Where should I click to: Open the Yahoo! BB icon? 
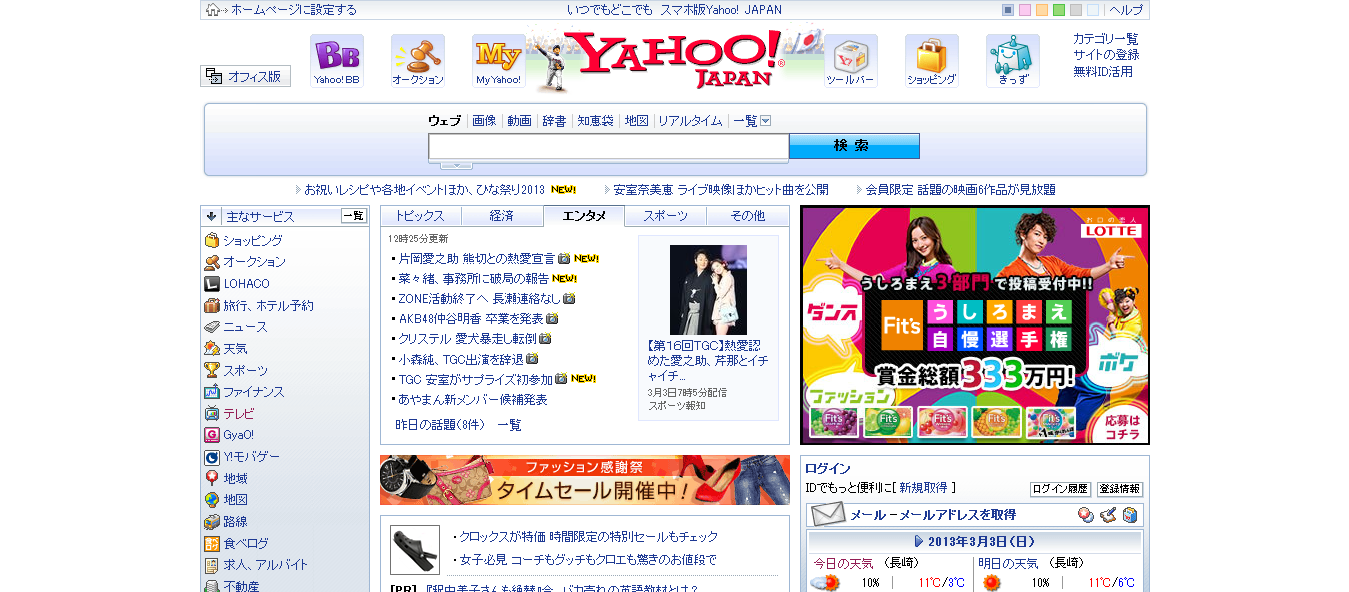336,61
